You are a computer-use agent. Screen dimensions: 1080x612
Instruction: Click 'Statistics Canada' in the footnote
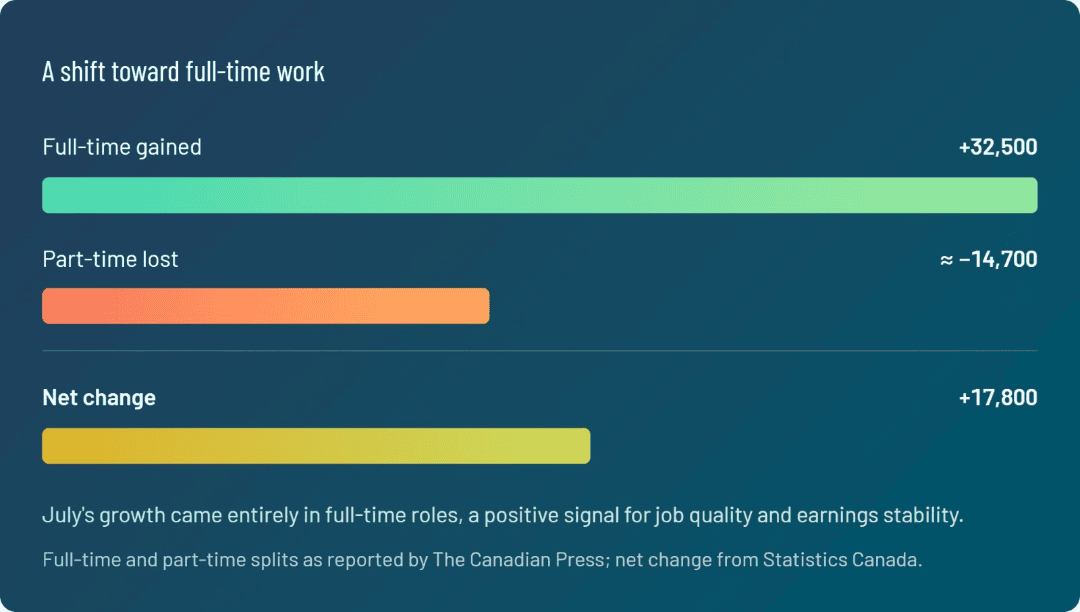pos(842,560)
